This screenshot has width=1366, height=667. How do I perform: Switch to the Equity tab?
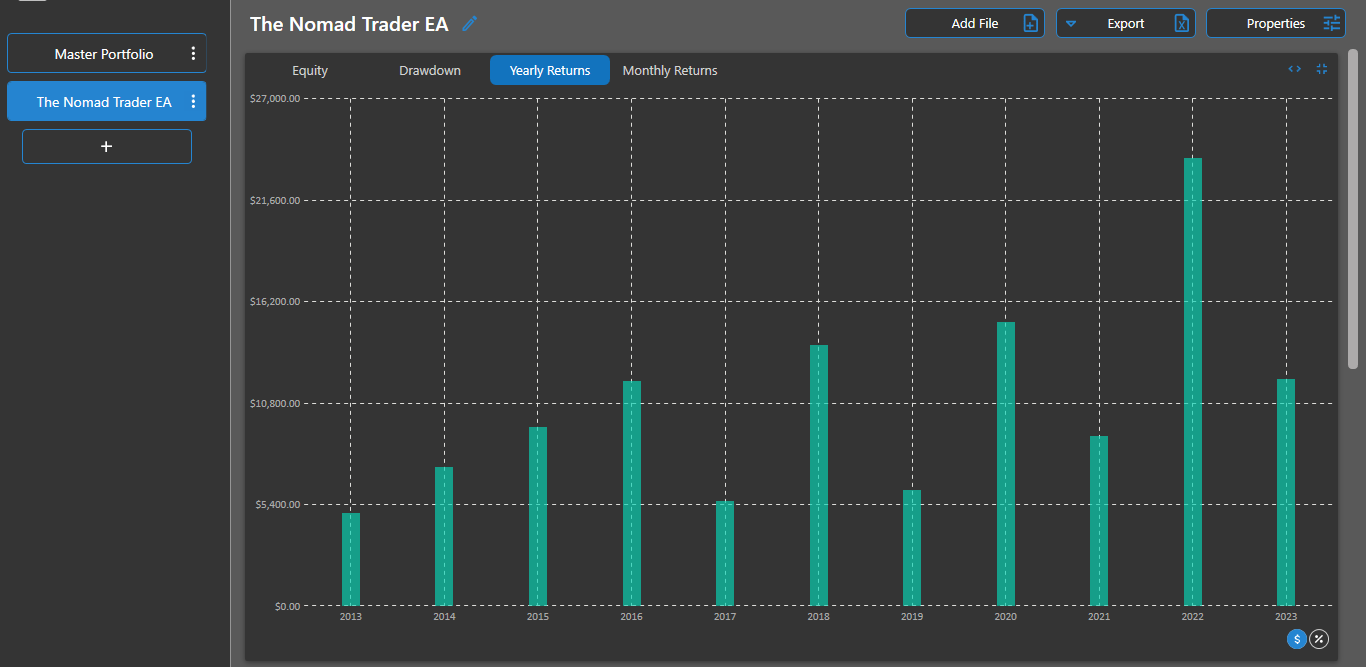[x=309, y=70]
